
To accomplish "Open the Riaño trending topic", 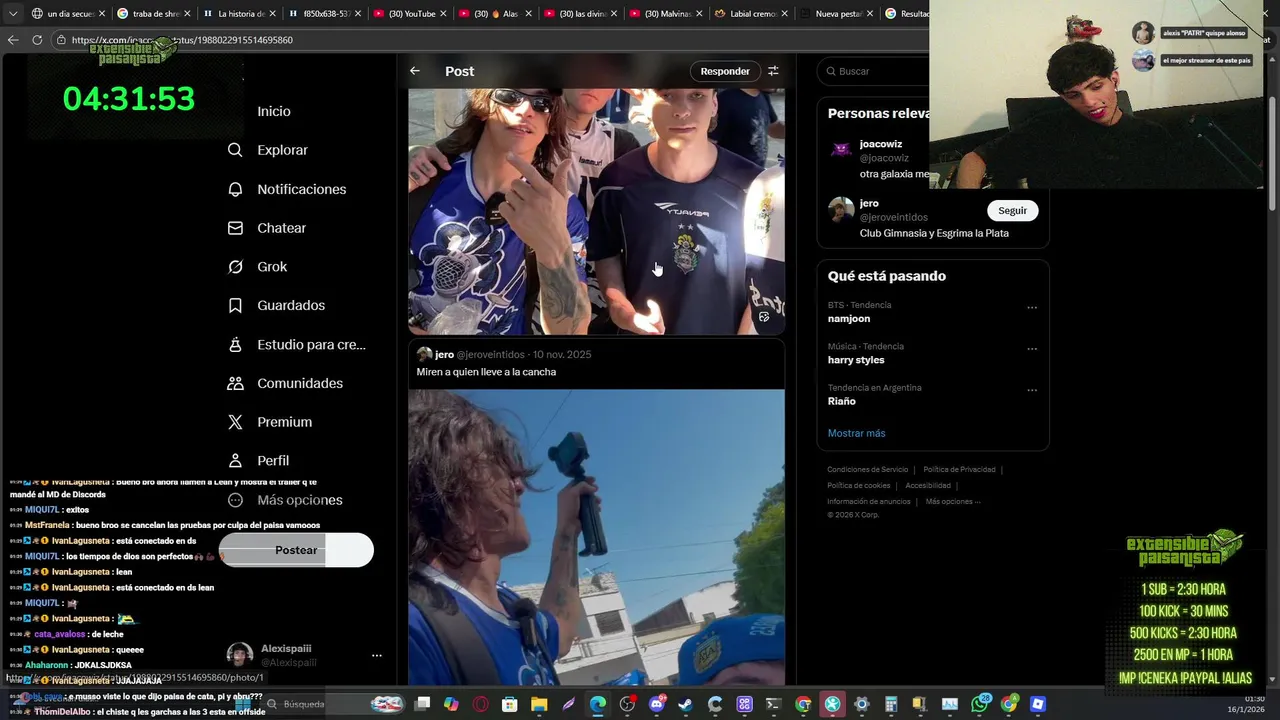I will pos(841,401).
